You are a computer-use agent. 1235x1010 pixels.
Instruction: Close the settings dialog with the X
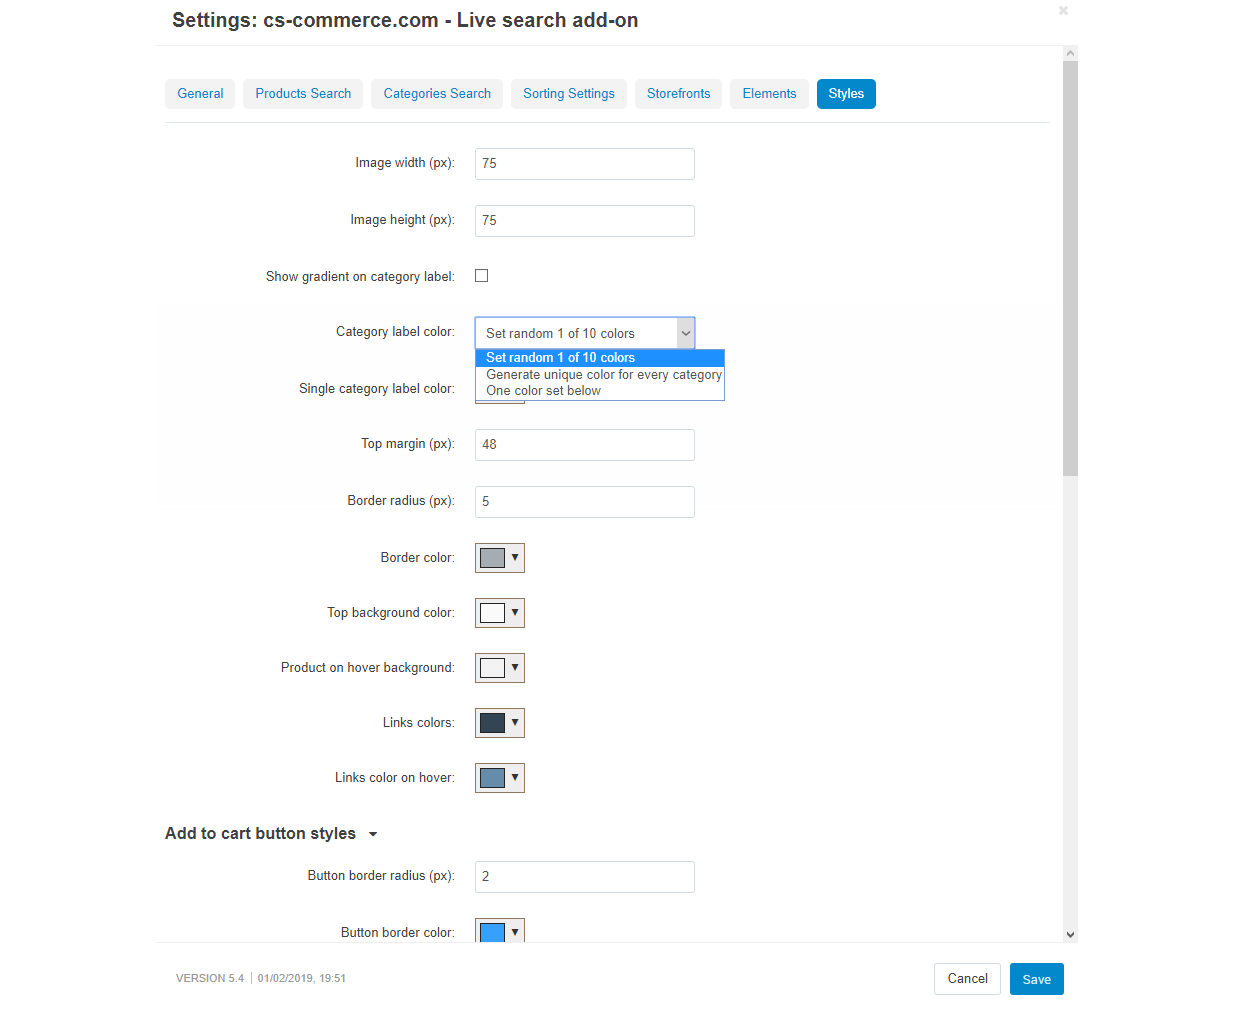coord(1063,11)
